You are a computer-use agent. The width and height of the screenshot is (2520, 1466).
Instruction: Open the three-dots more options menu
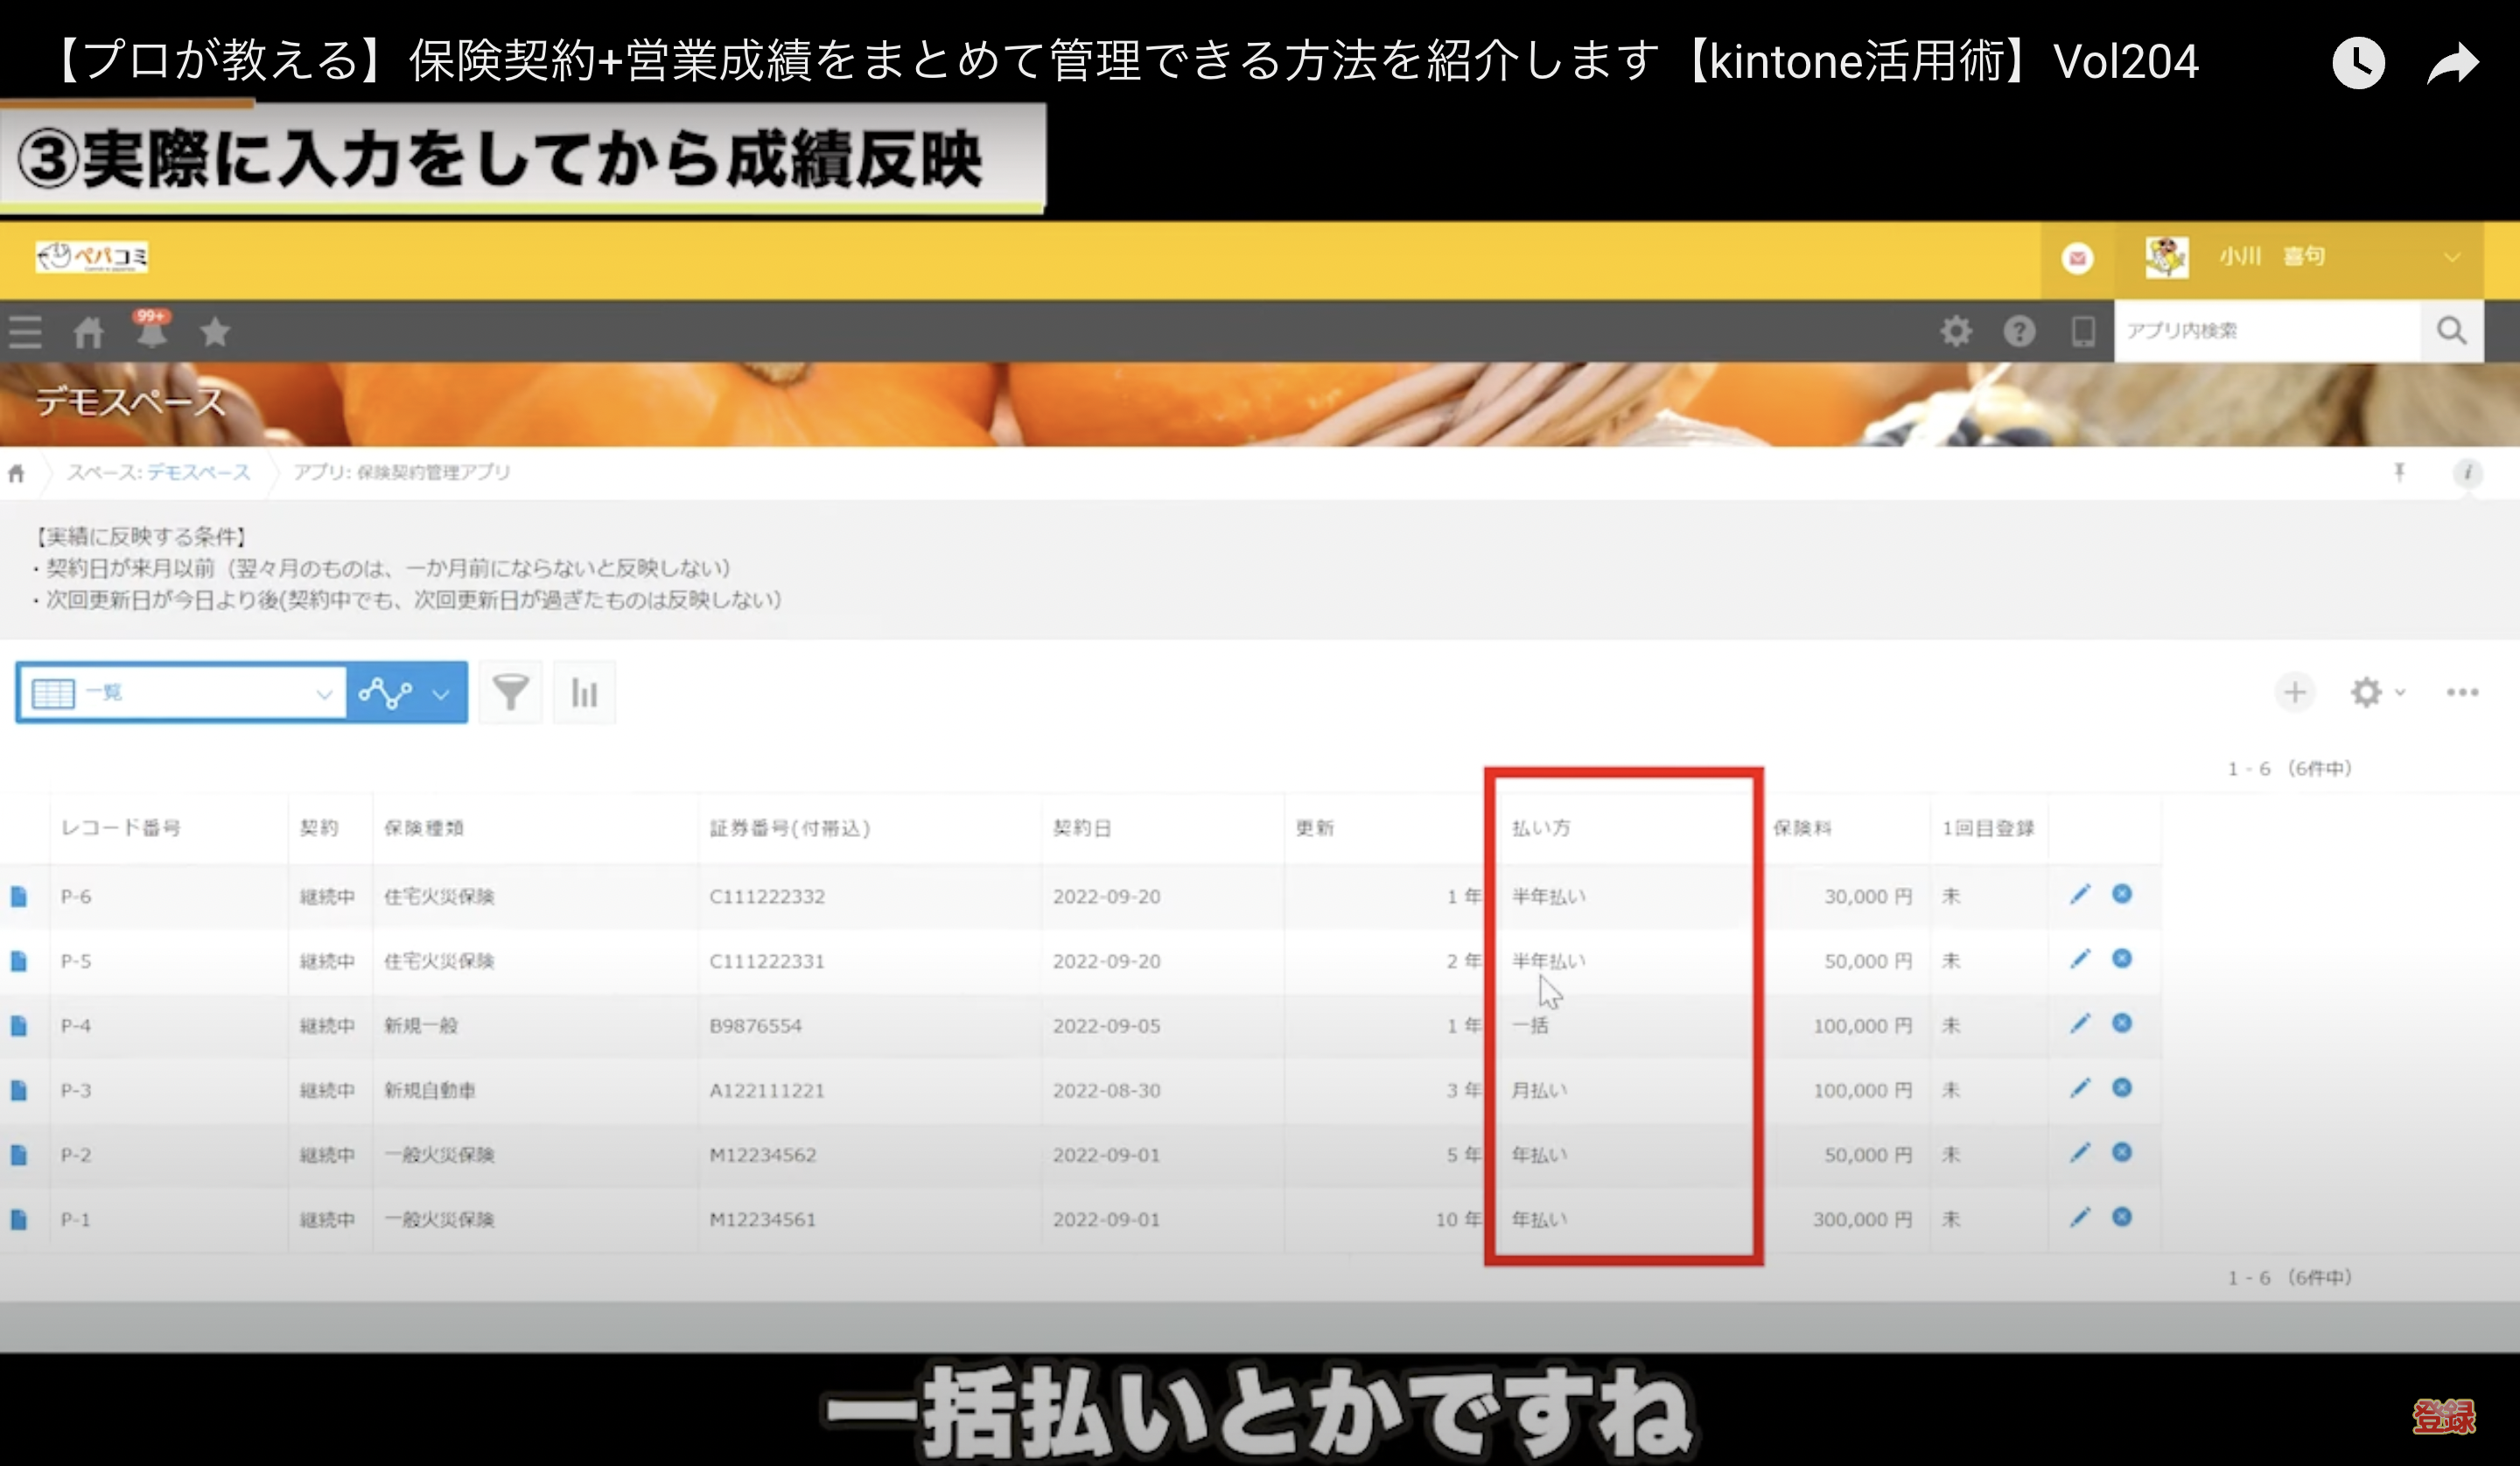coord(2462,692)
